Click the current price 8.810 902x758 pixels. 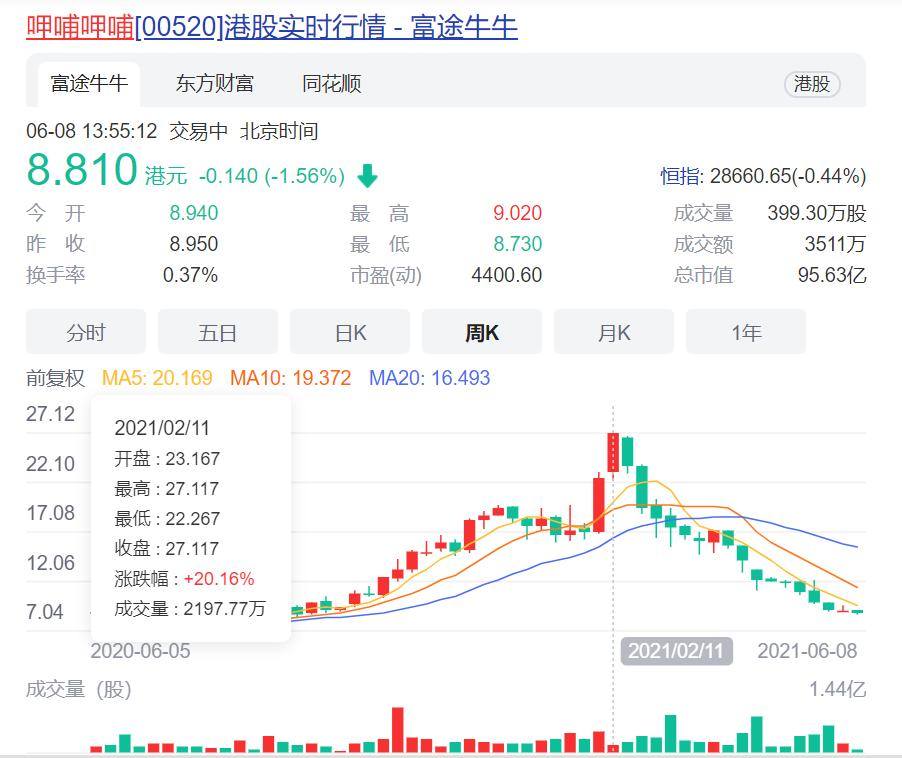coord(82,170)
